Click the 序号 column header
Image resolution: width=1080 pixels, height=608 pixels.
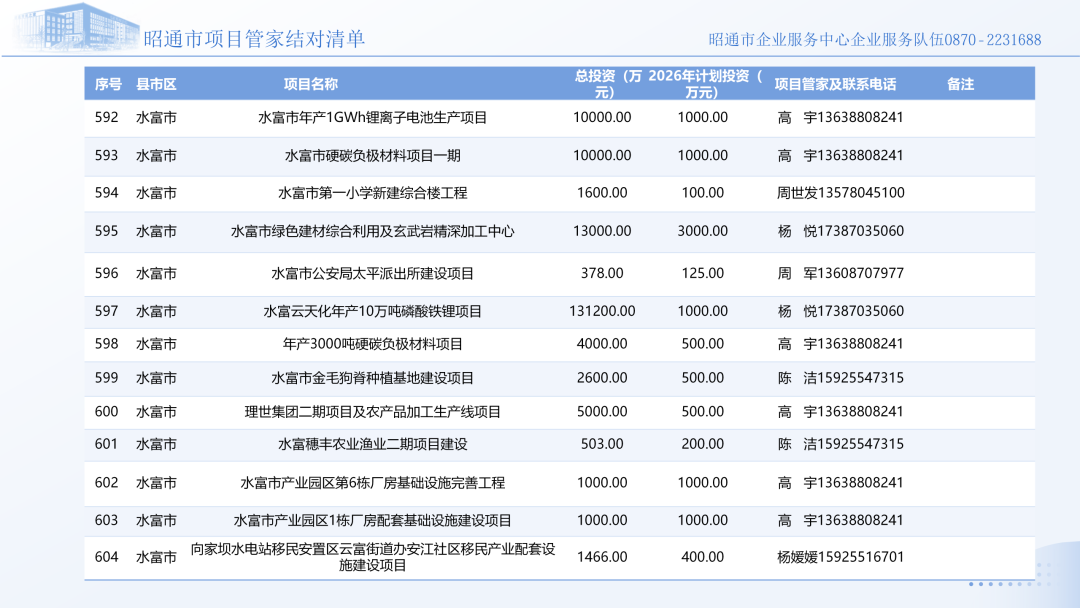(108, 84)
